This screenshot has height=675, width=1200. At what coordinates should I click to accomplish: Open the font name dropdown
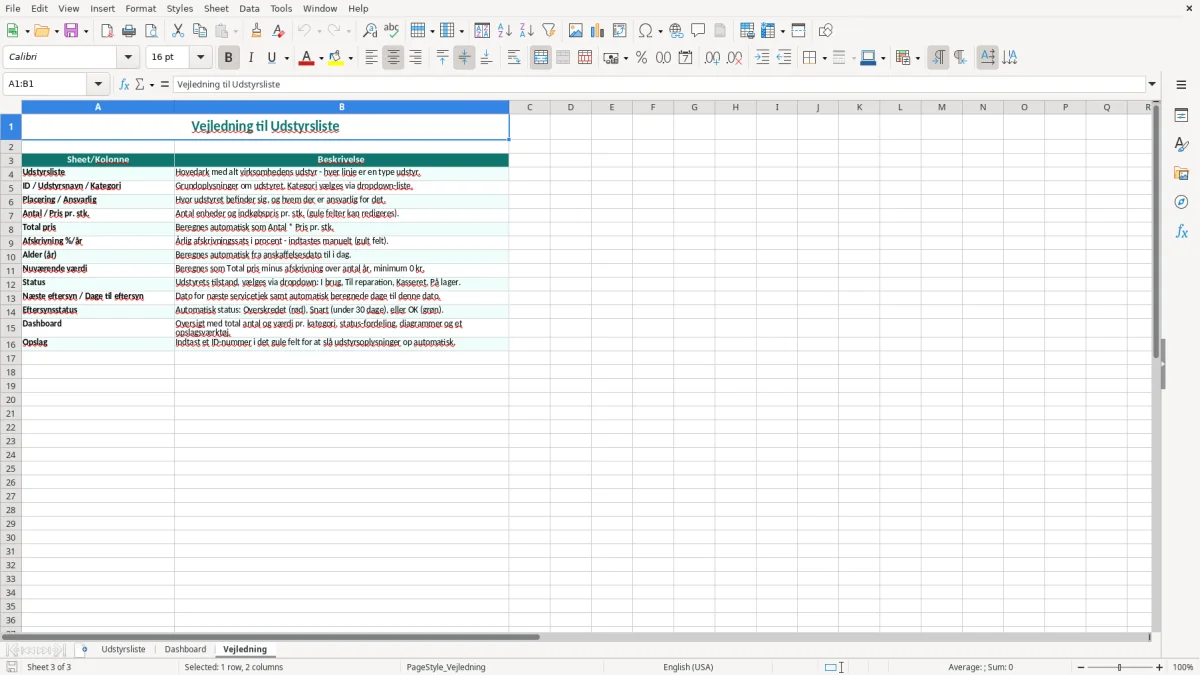coord(128,57)
